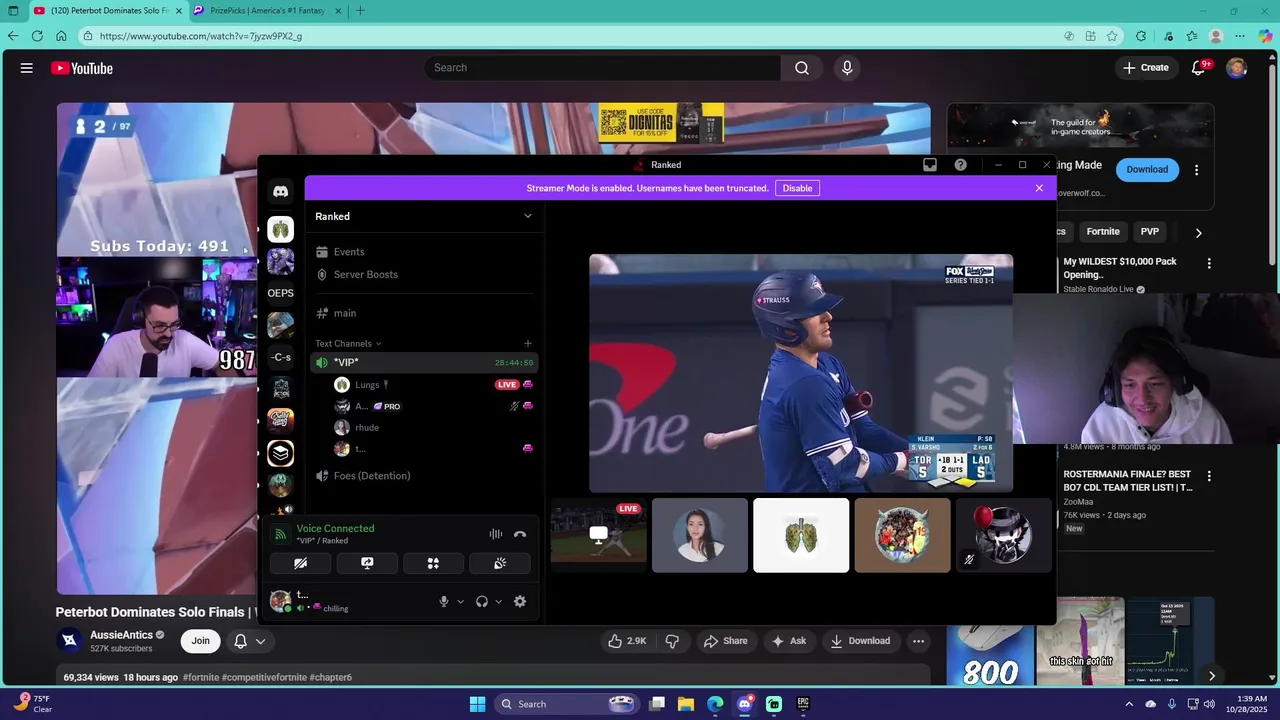Open the YouTube account avatar menu
1280x720 pixels.
click(1237, 68)
